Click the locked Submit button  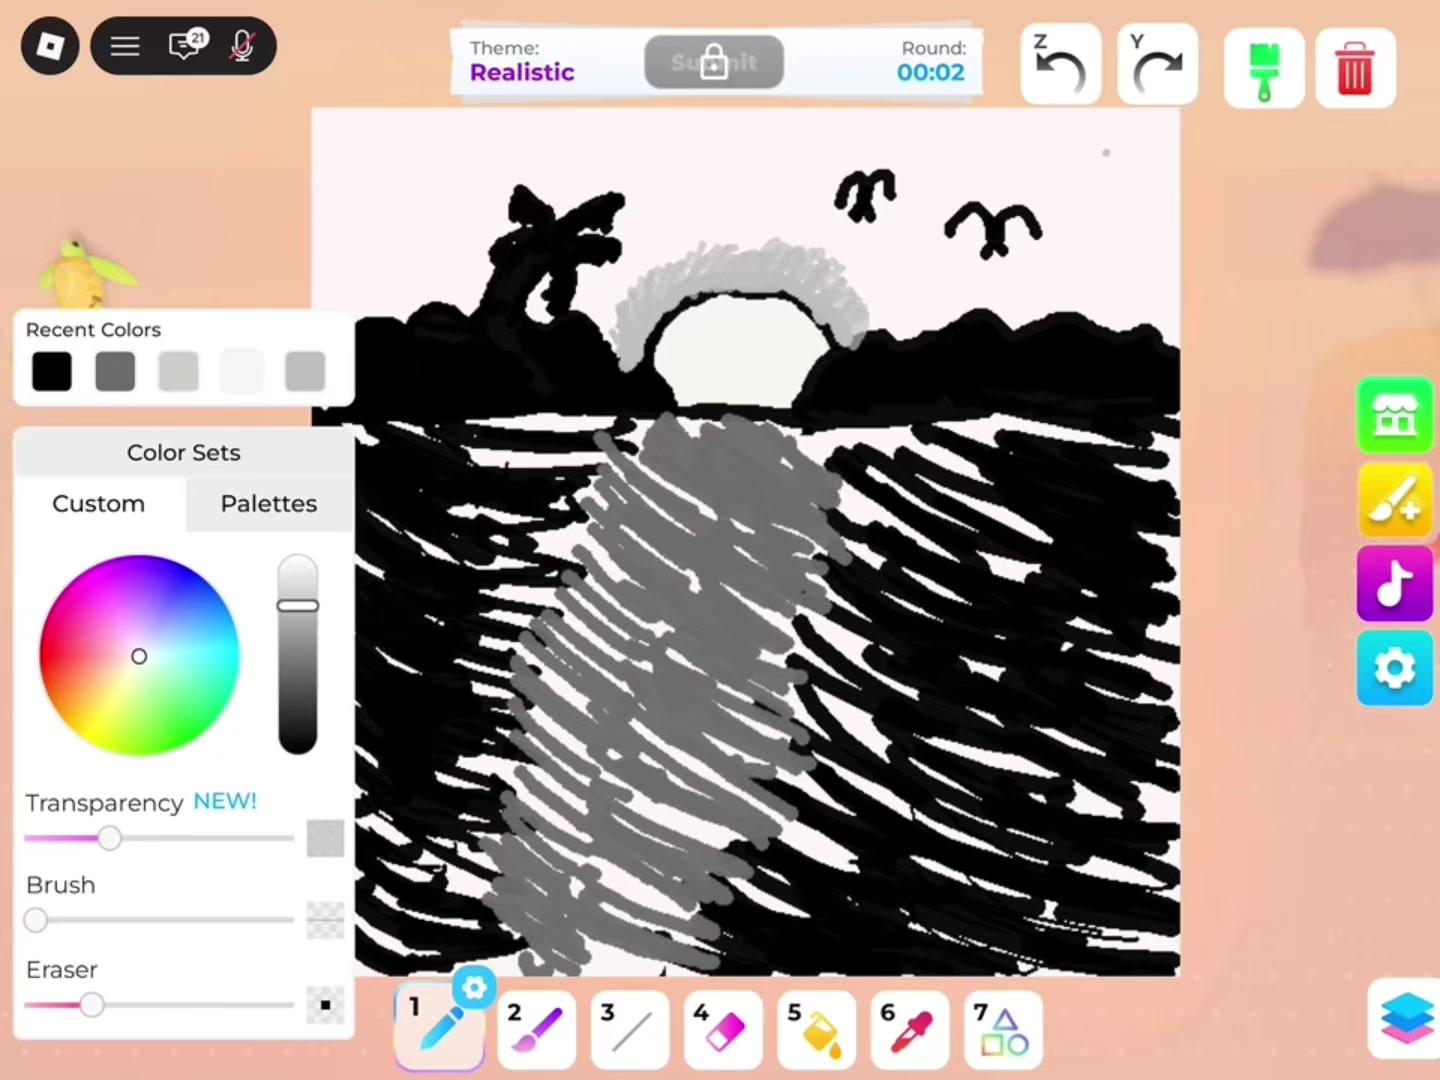click(714, 62)
